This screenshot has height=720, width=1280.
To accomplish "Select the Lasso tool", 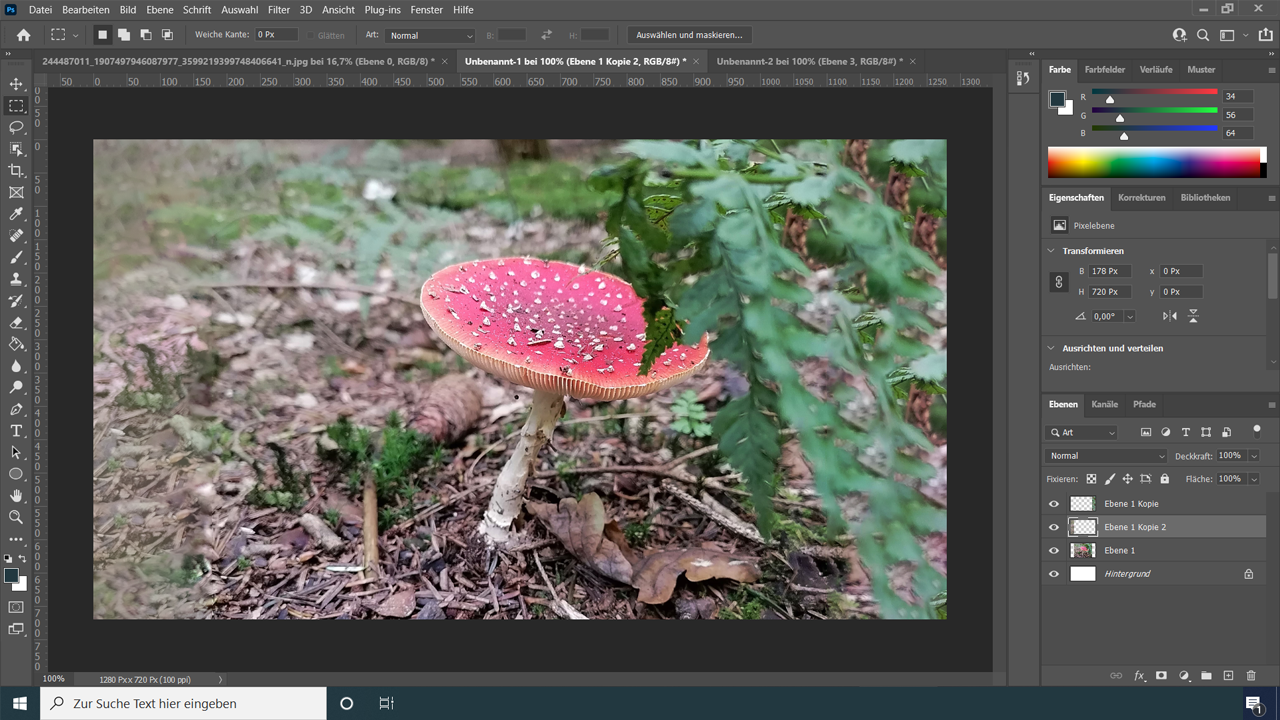I will click(x=15, y=127).
